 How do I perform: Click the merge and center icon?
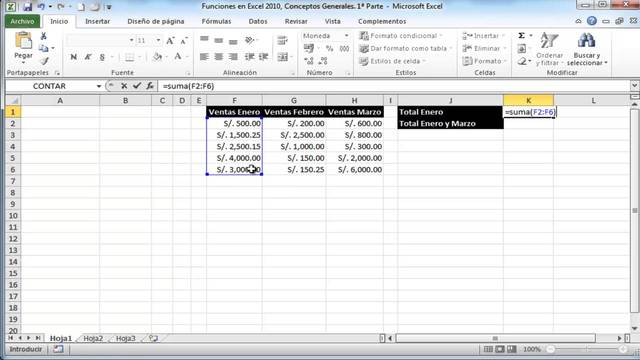(282, 57)
